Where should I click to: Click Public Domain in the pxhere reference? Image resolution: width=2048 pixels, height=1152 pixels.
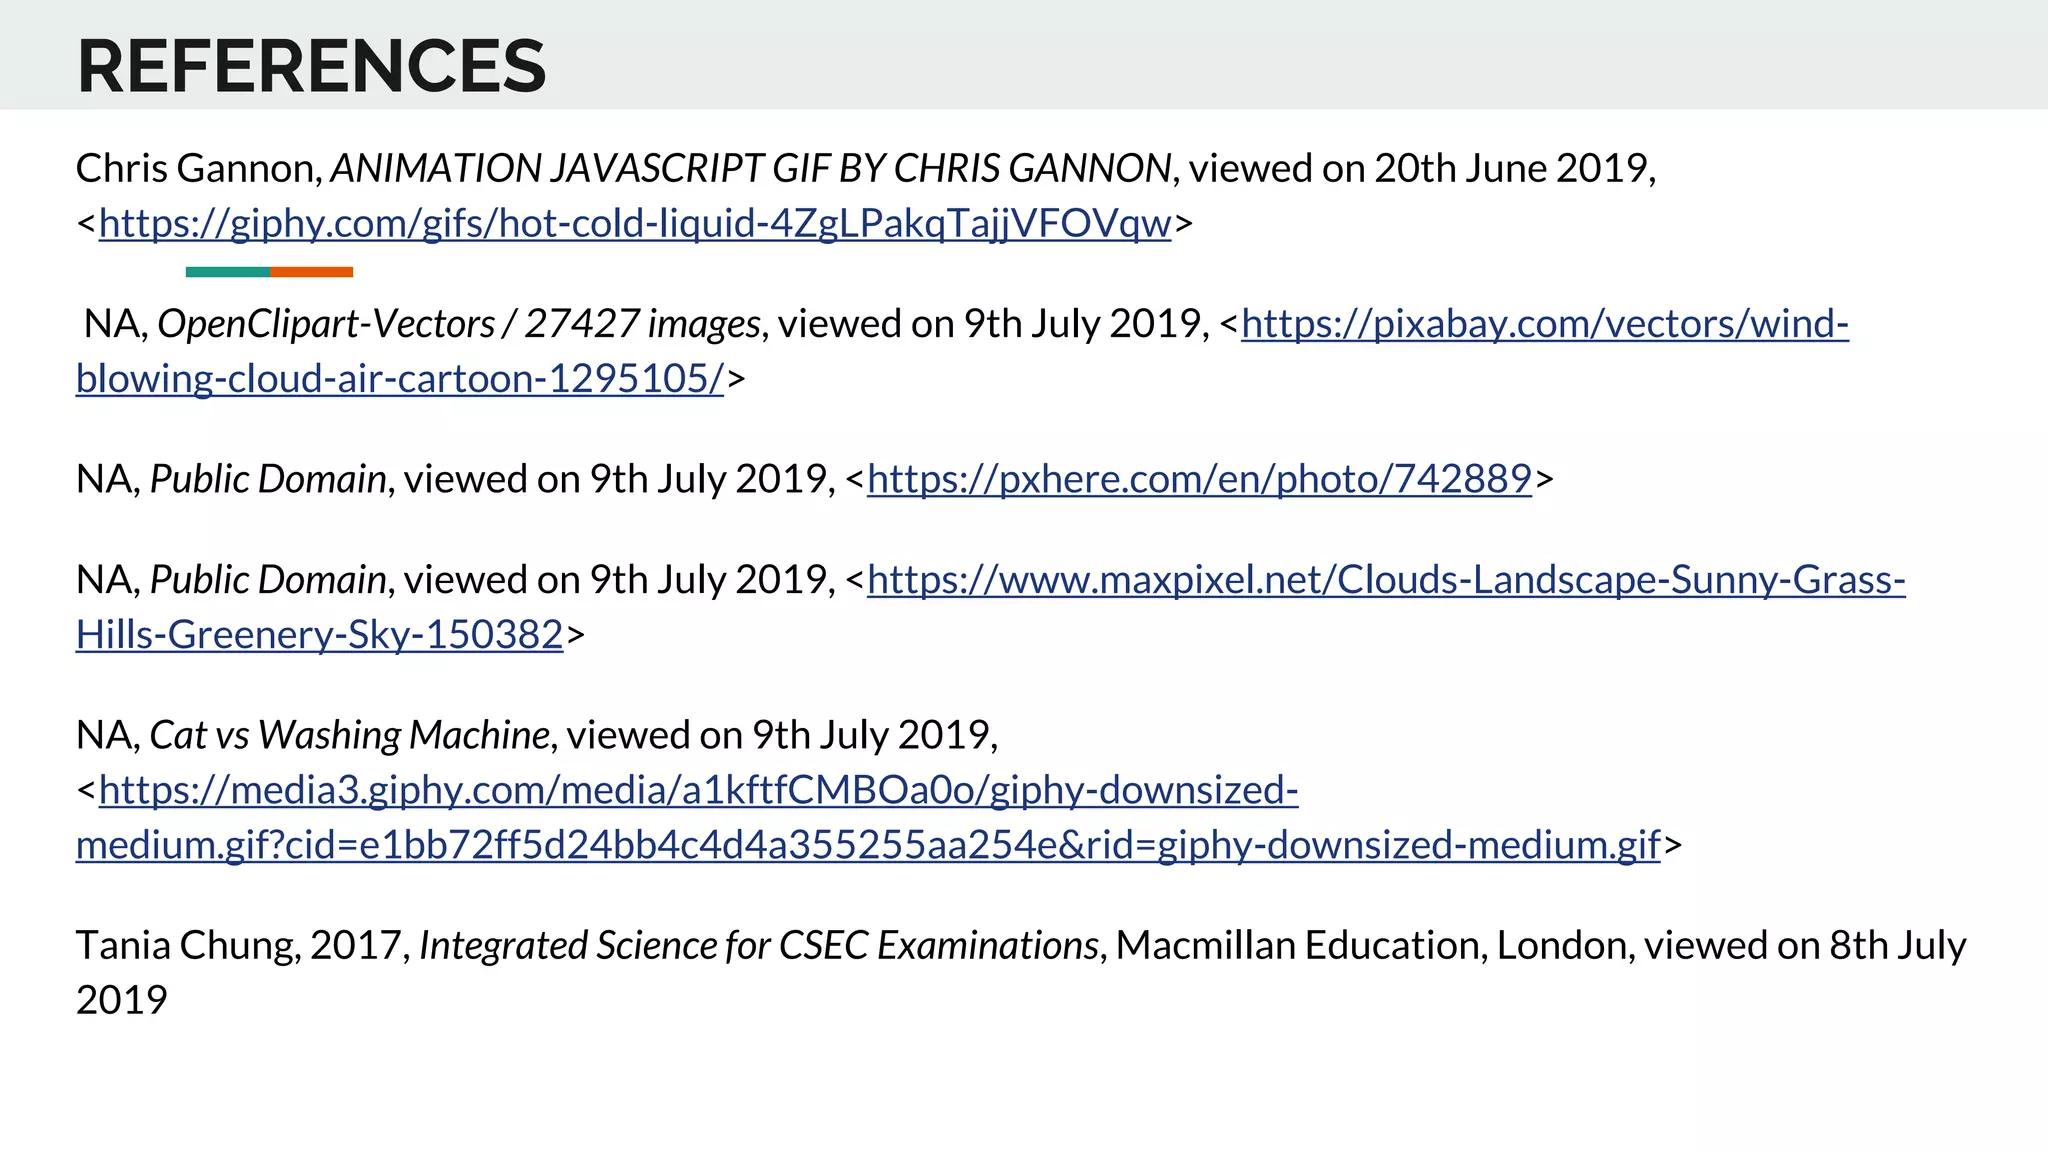268,479
